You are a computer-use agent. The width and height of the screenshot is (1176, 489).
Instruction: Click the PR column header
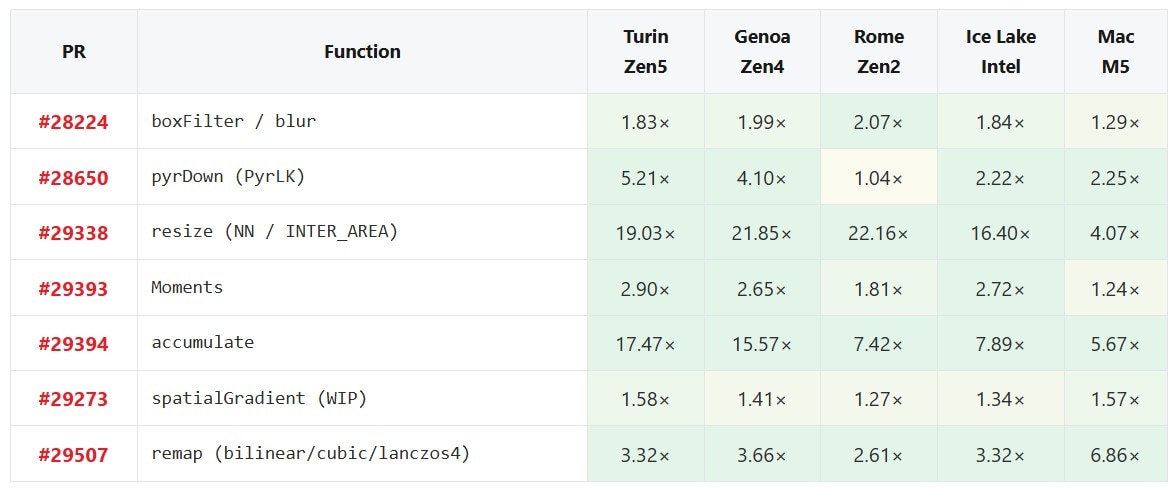click(x=74, y=52)
